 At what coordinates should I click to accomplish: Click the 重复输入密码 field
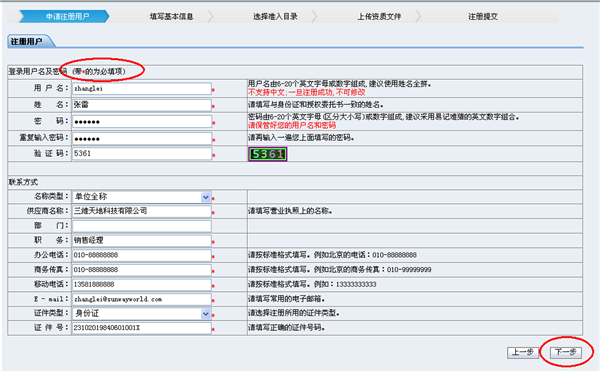tap(142, 138)
